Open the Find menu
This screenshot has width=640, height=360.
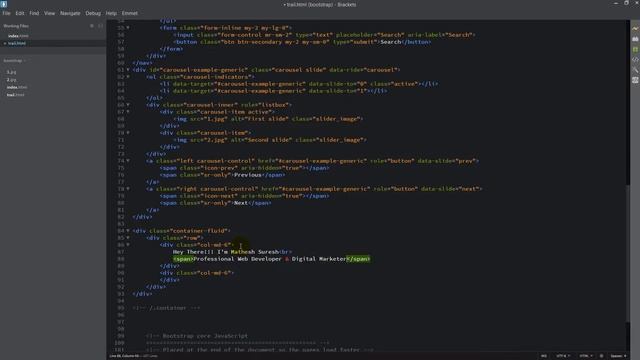[34, 13]
